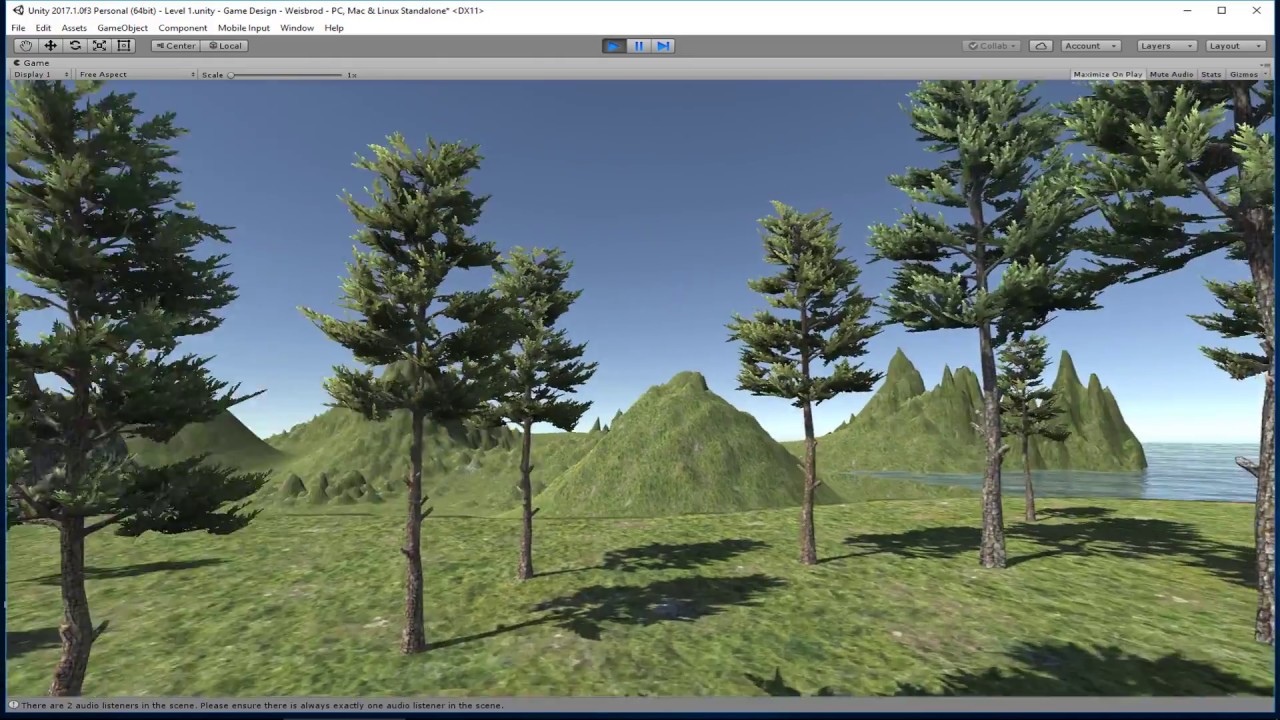
Task: Stop play mode with the Play button
Action: click(x=614, y=46)
